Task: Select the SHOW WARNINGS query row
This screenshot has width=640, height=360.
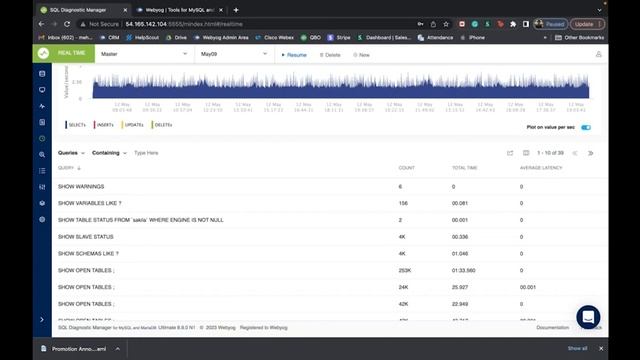Action: click(x=330, y=187)
